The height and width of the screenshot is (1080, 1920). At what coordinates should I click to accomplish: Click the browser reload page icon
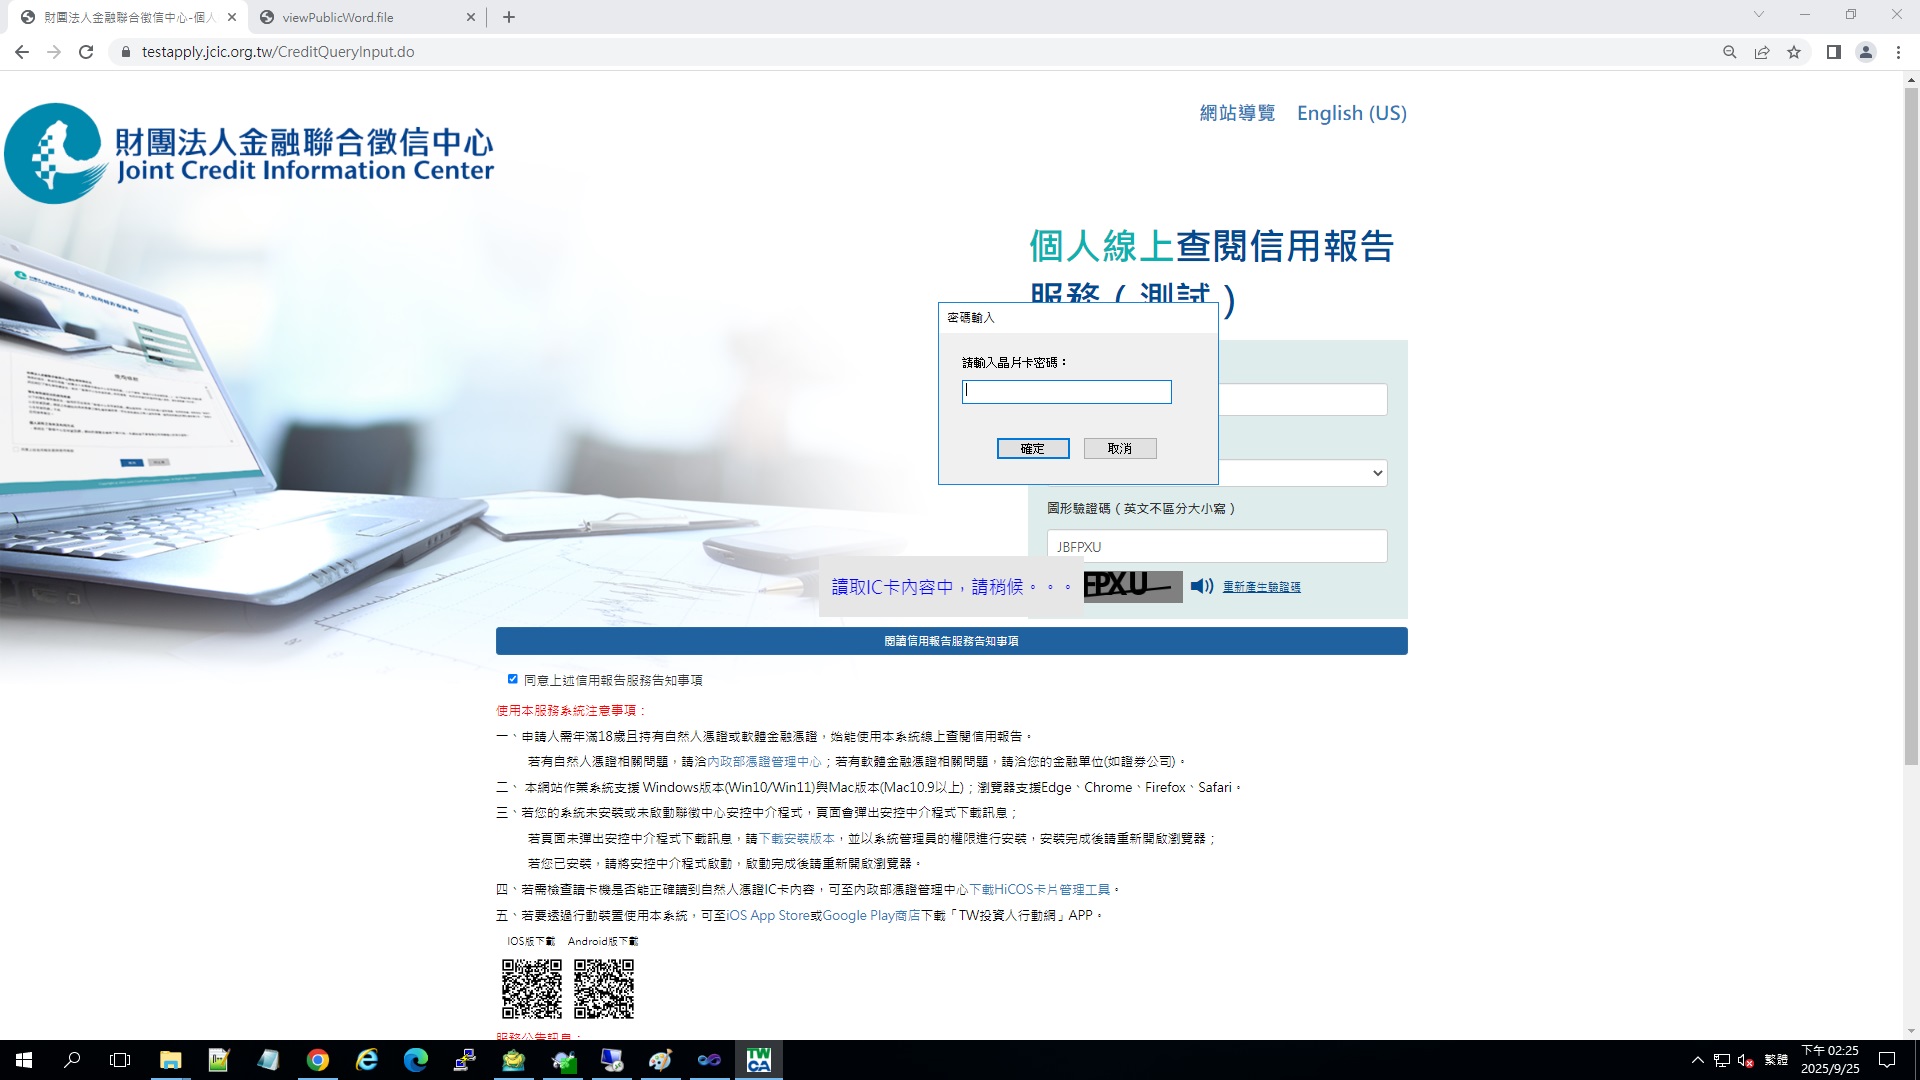coord(86,52)
